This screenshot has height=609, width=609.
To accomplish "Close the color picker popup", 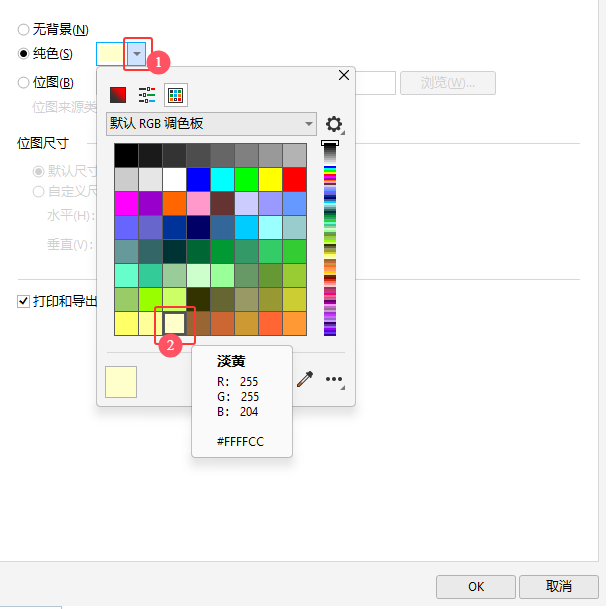I will 344,75.
